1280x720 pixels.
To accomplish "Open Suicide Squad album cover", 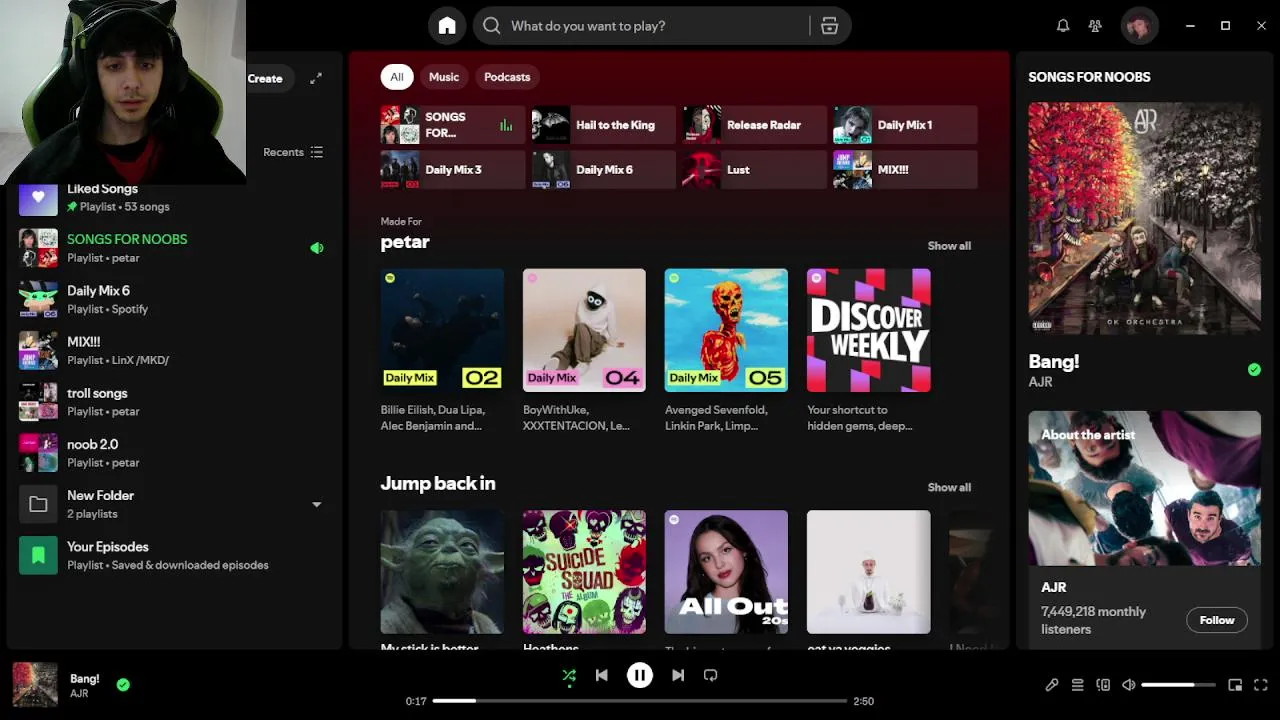I will pyautogui.click(x=584, y=572).
